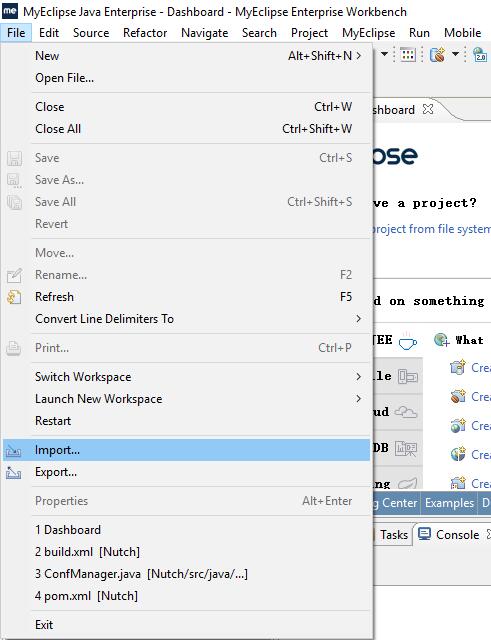
Task: Open the Search menu
Action: click(259, 33)
